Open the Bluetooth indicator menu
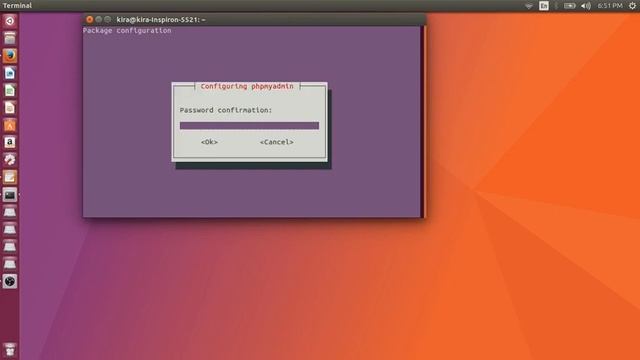Image resolution: width=640 pixels, height=360 pixels. (556, 6)
